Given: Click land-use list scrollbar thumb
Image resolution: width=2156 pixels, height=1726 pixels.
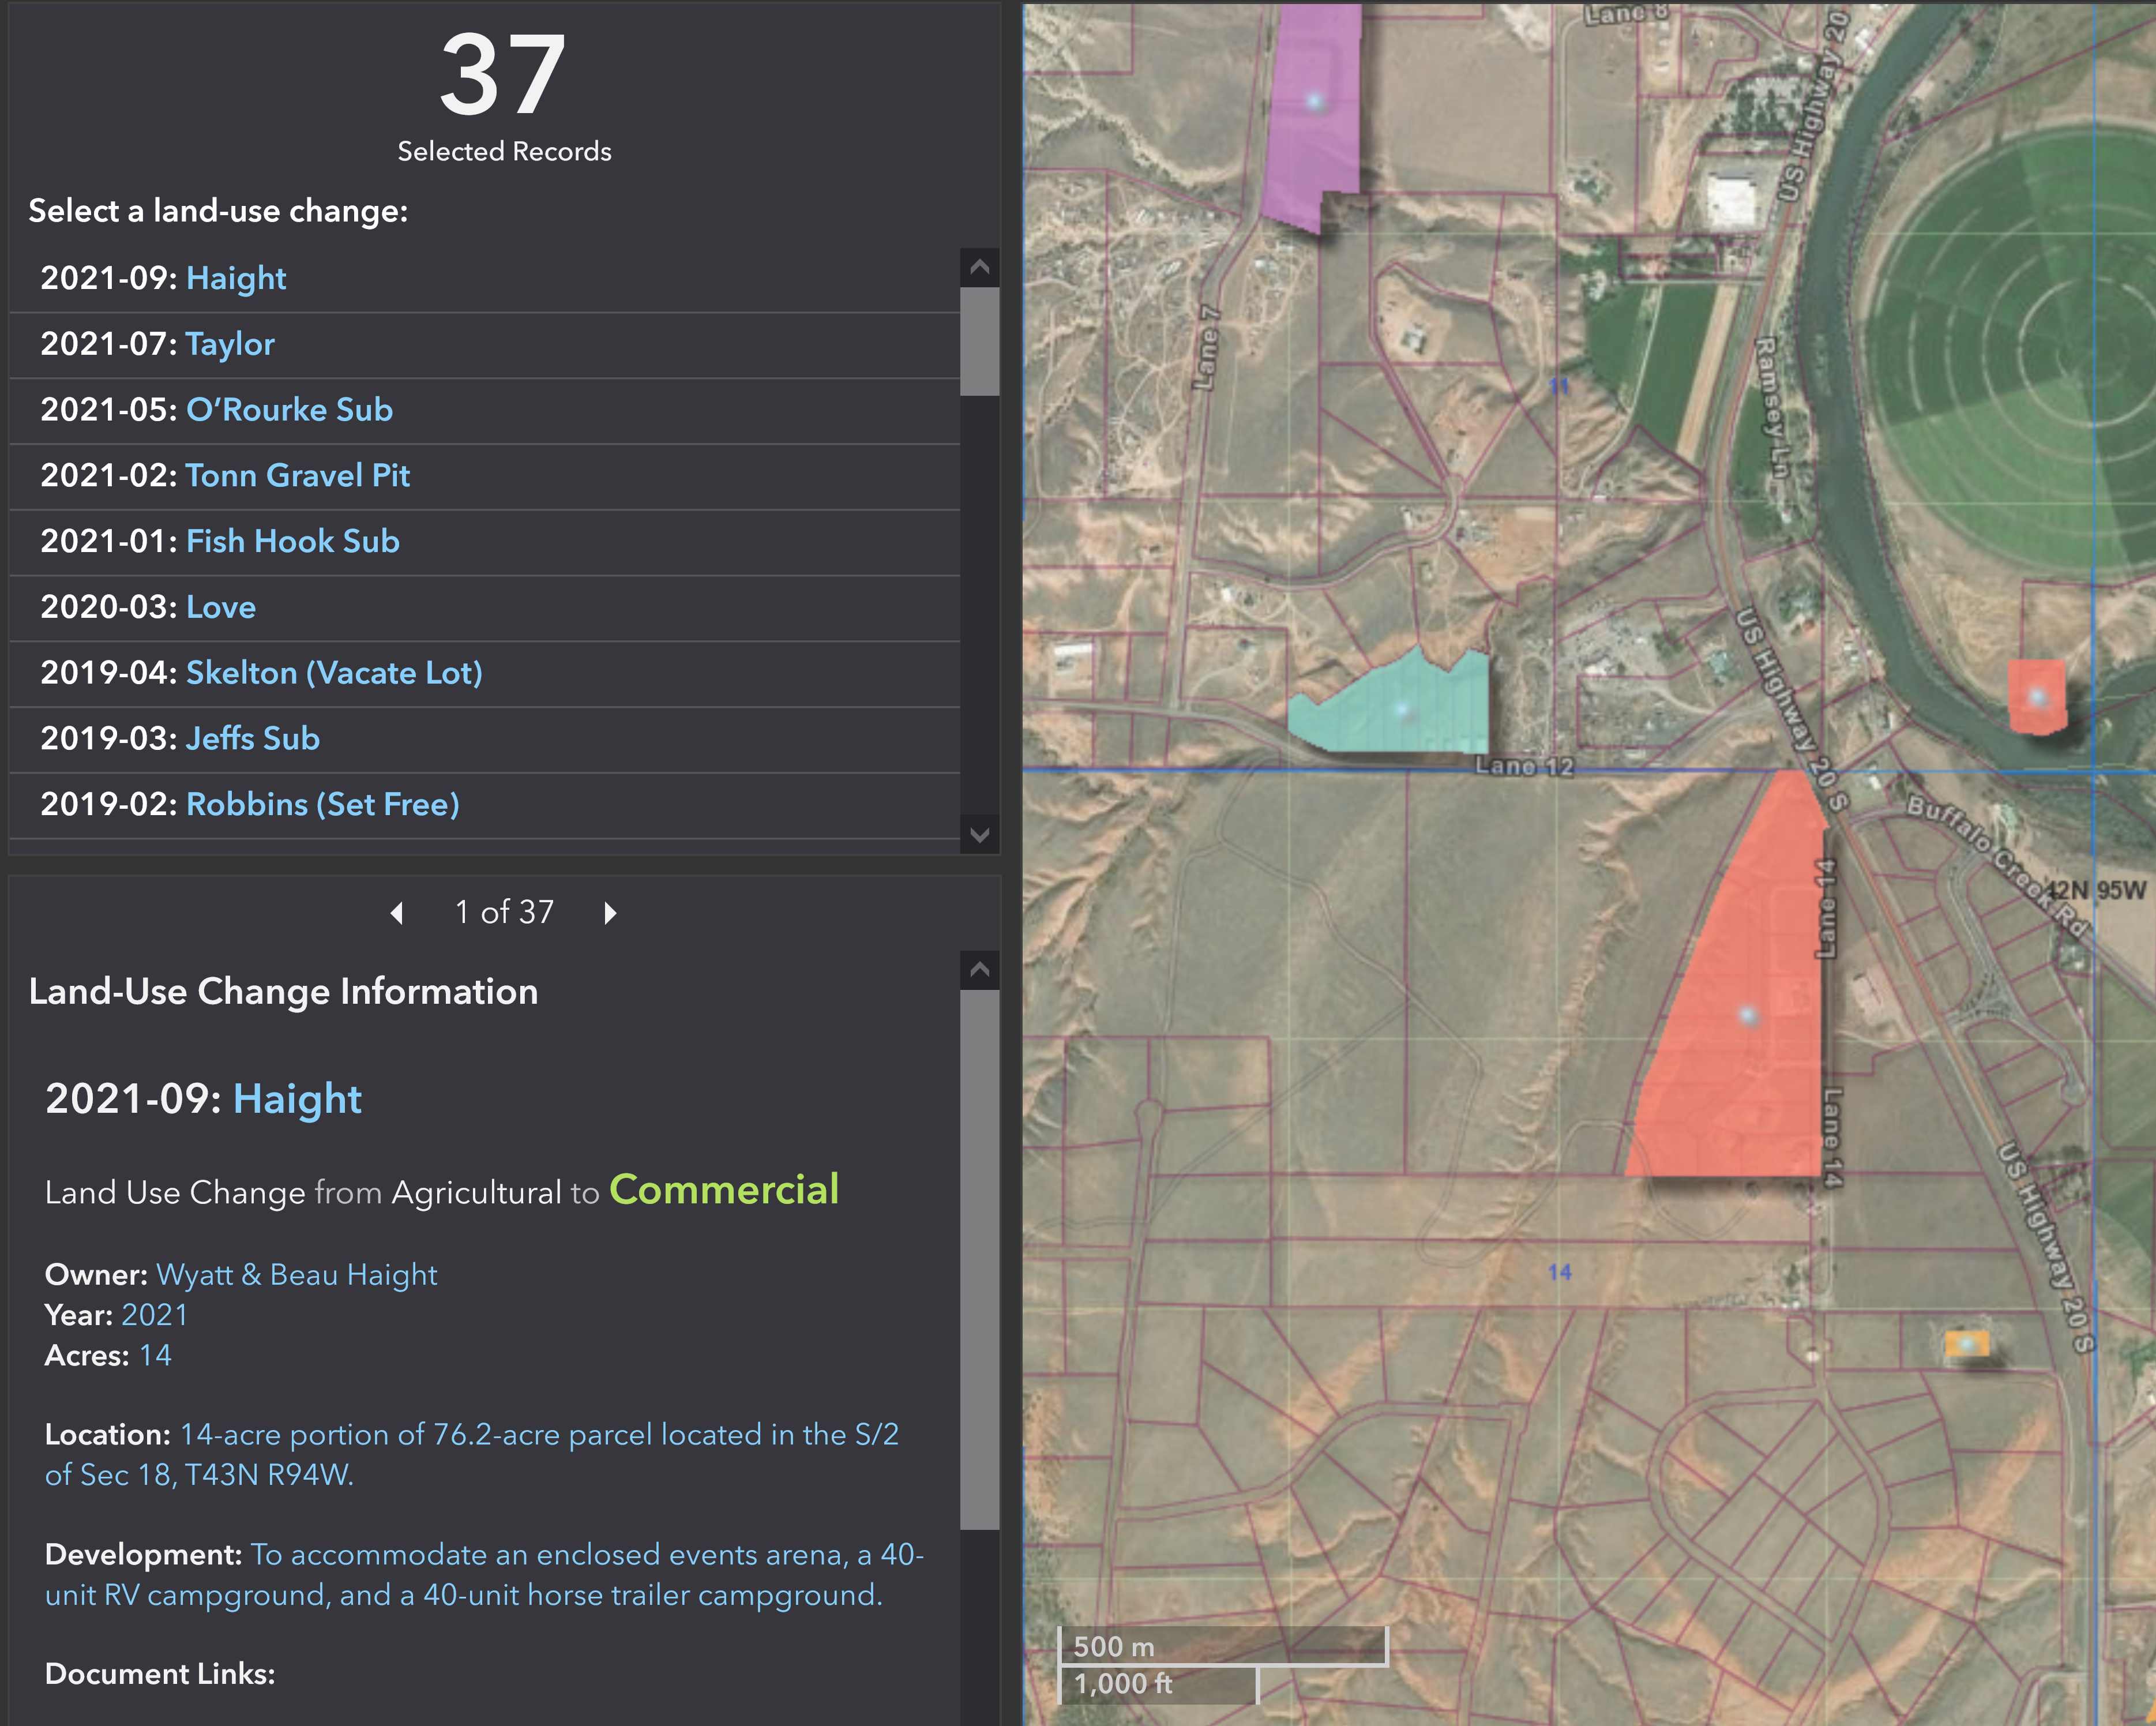Looking at the screenshot, I should [979, 342].
